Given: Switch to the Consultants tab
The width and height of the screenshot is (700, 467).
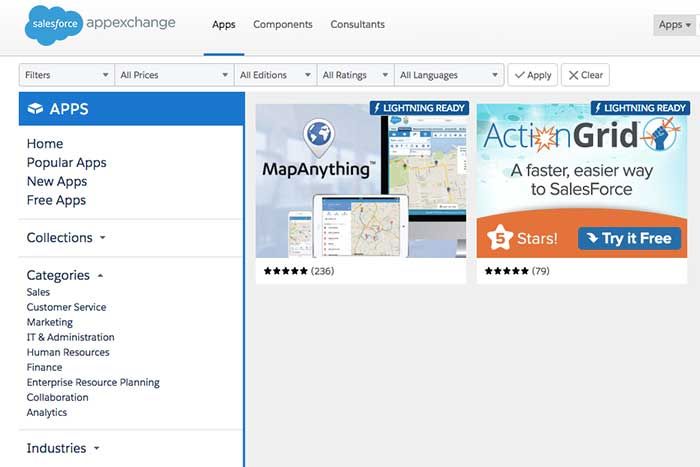Looking at the screenshot, I should click(x=357, y=25).
